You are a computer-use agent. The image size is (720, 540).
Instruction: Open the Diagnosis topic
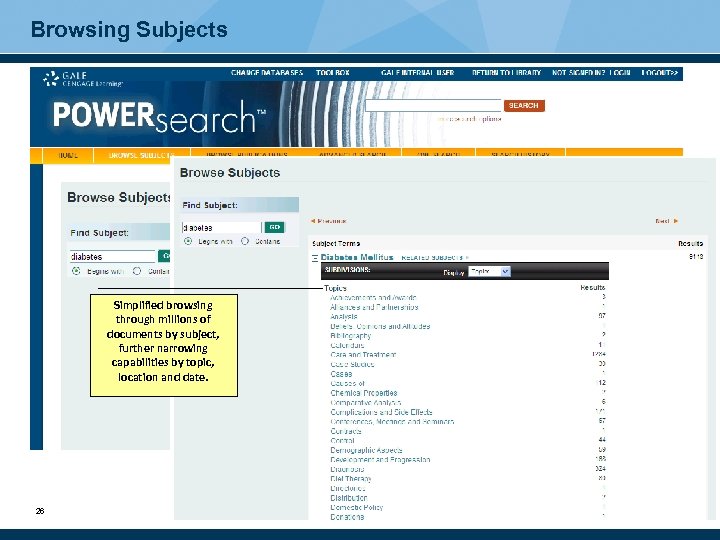tap(347, 469)
